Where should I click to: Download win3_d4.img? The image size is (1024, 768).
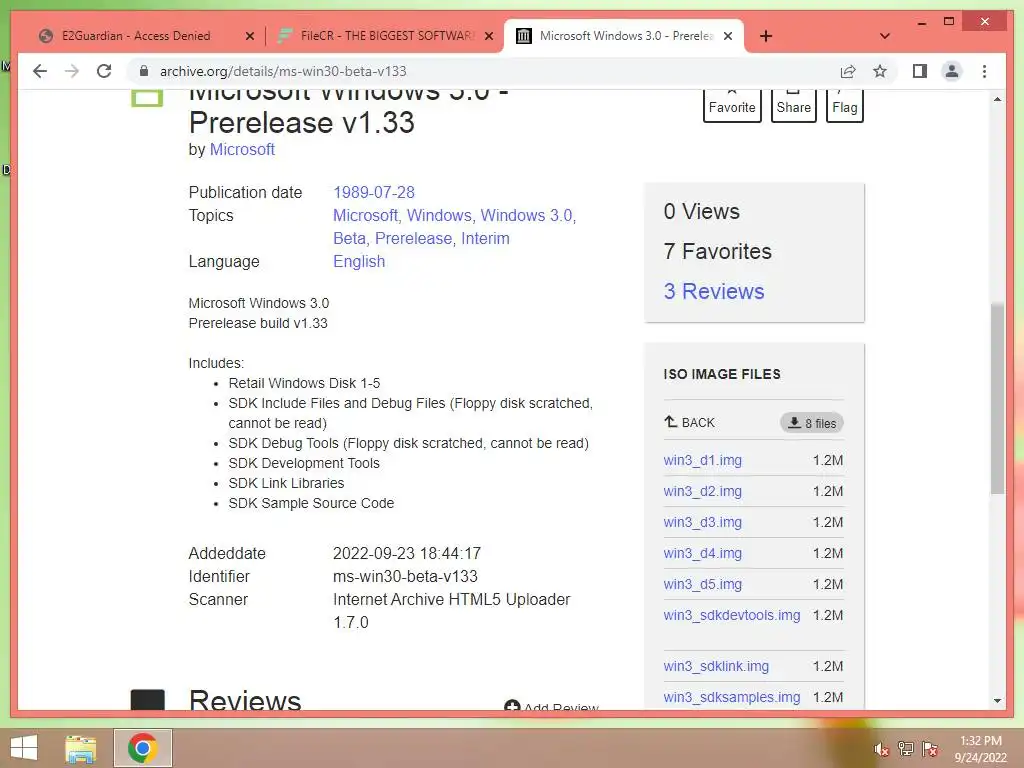pyautogui.click(x=703, y=553)
